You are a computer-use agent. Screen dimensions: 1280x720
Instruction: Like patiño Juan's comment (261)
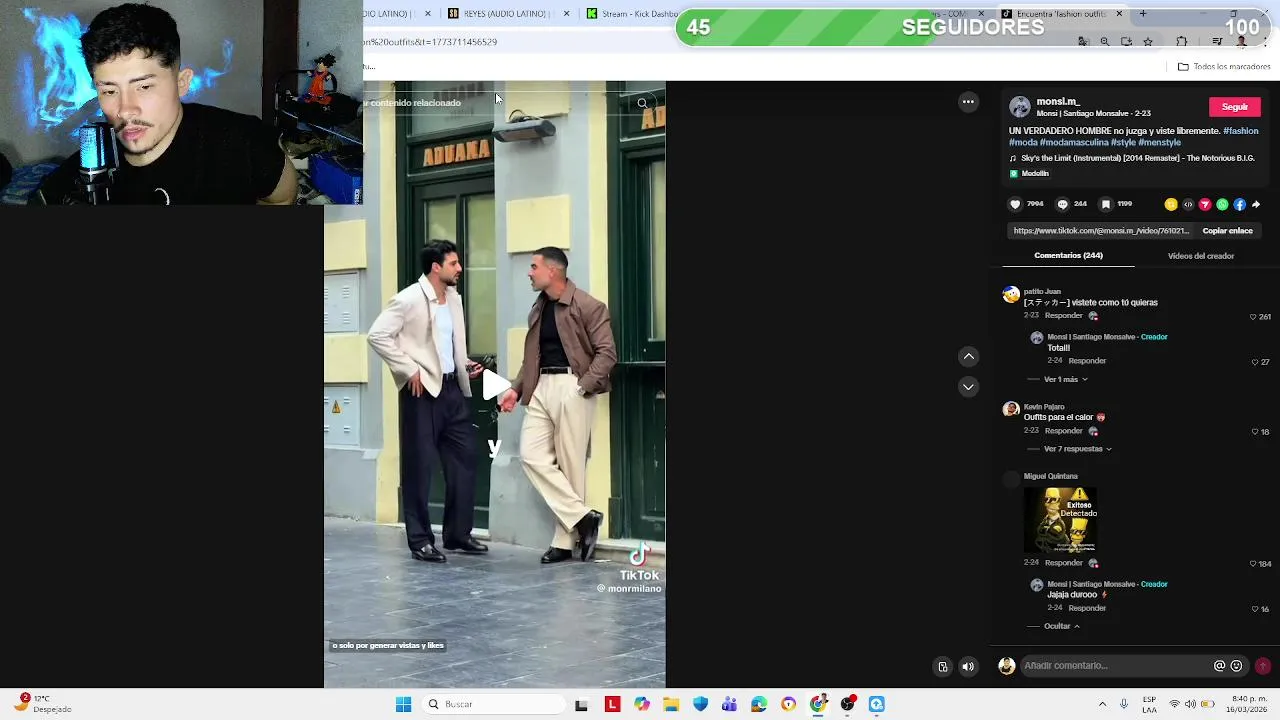tap(1259, 317)
